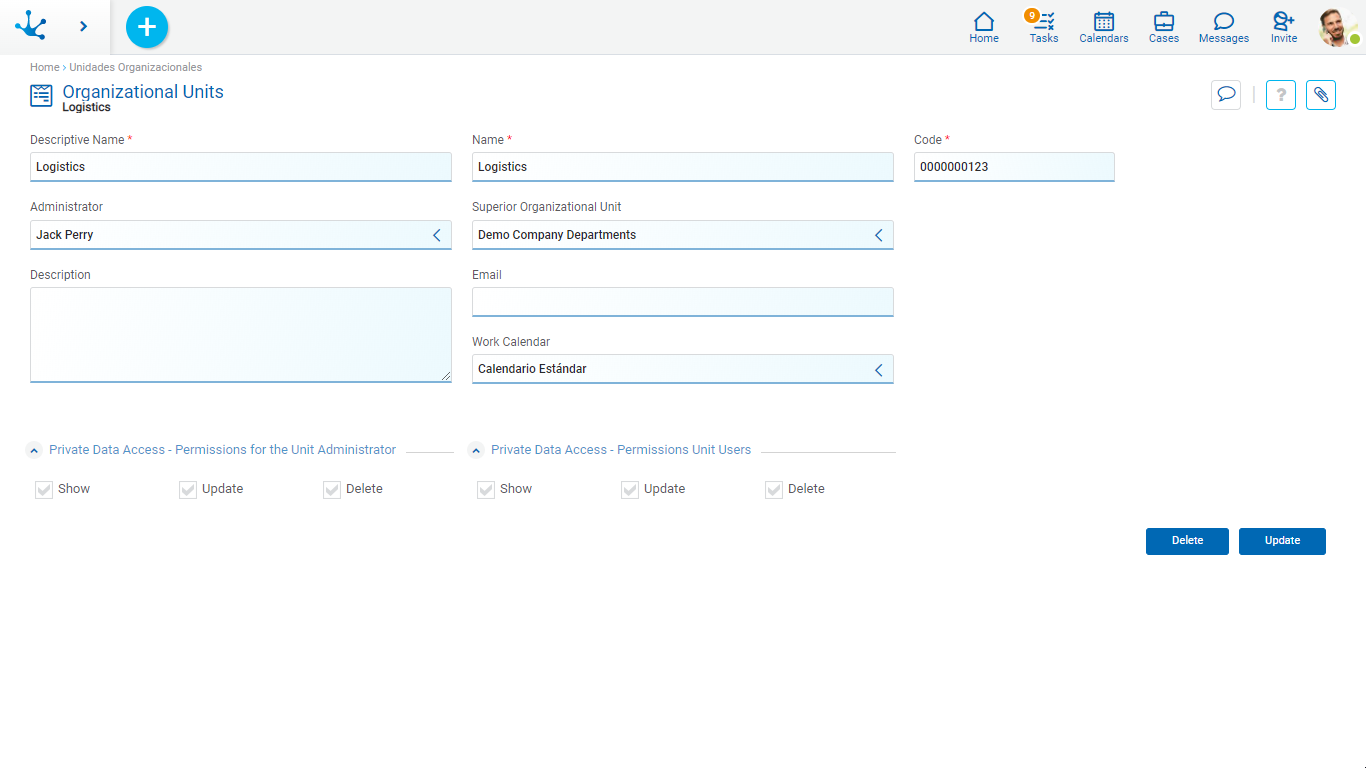Click the Deyel logo icon

(x=31, y=26)
